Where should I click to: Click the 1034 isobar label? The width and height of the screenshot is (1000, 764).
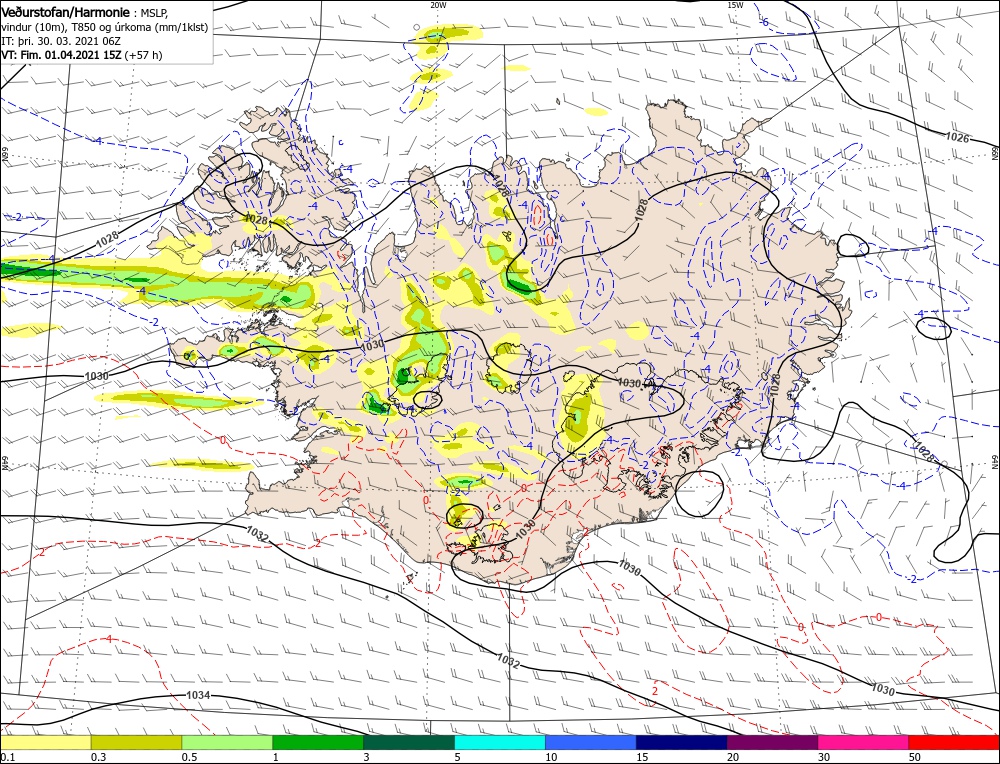[x=198, y=695]
